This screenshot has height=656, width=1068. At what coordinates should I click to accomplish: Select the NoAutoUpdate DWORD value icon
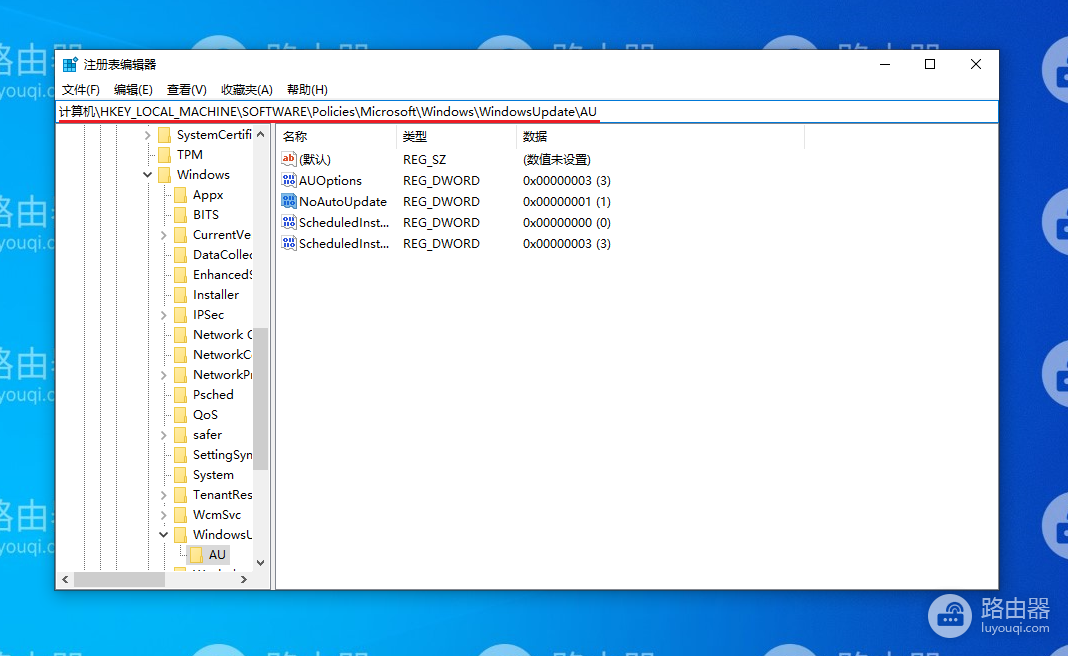(x=289, y=202)
